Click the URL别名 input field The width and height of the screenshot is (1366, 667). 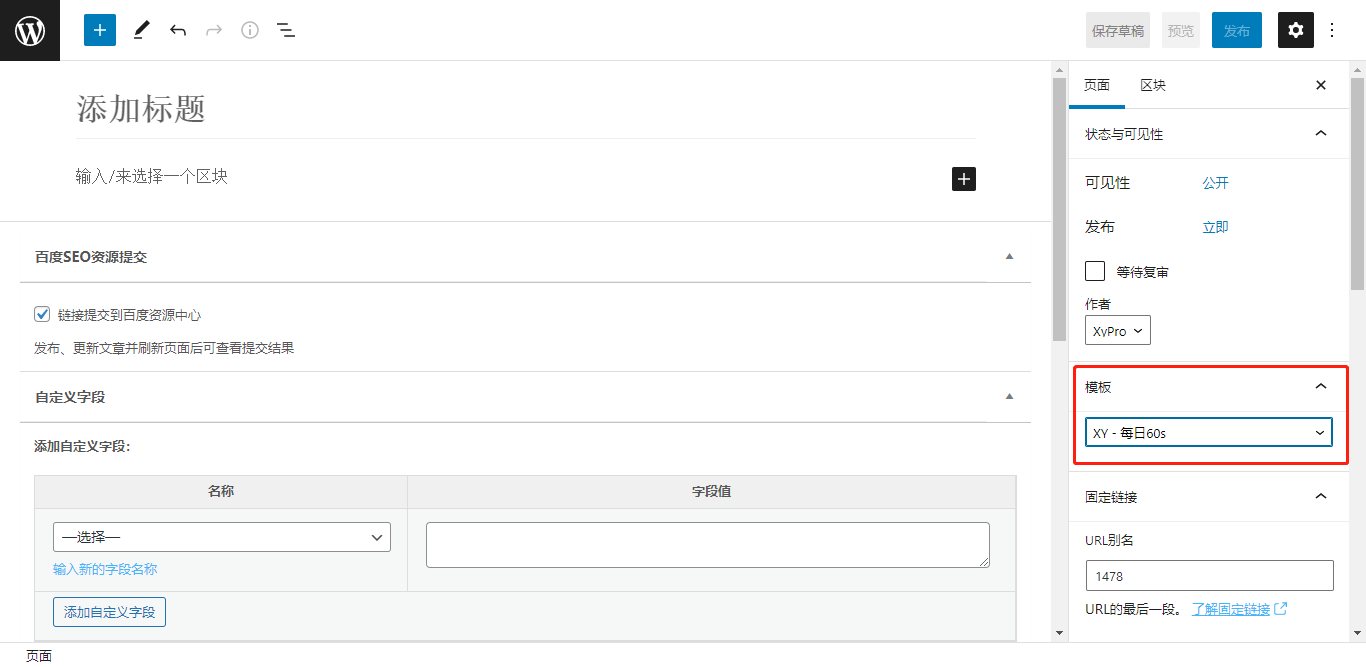point(1209,576)
